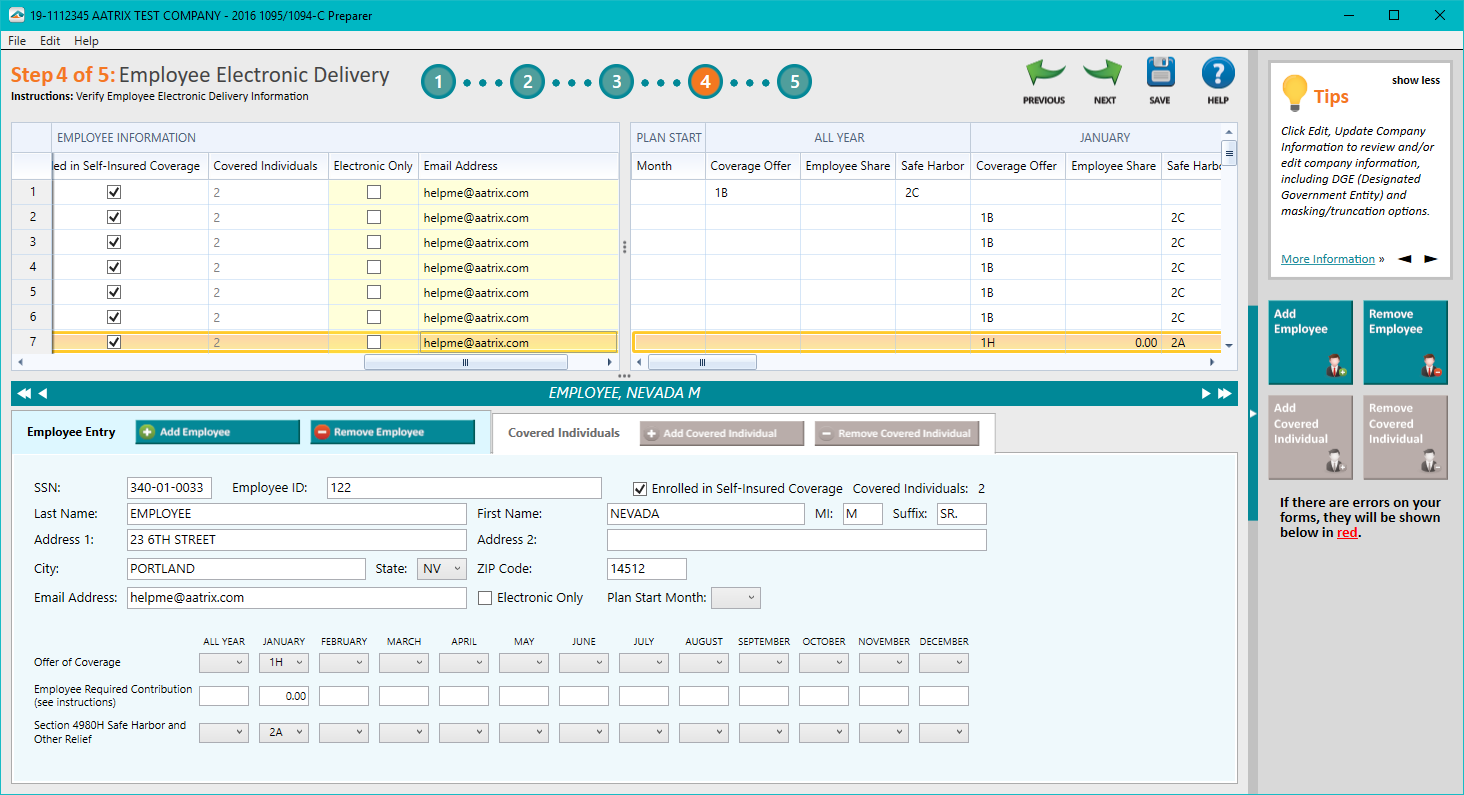Open the Edit menu

tap(49, 41)
